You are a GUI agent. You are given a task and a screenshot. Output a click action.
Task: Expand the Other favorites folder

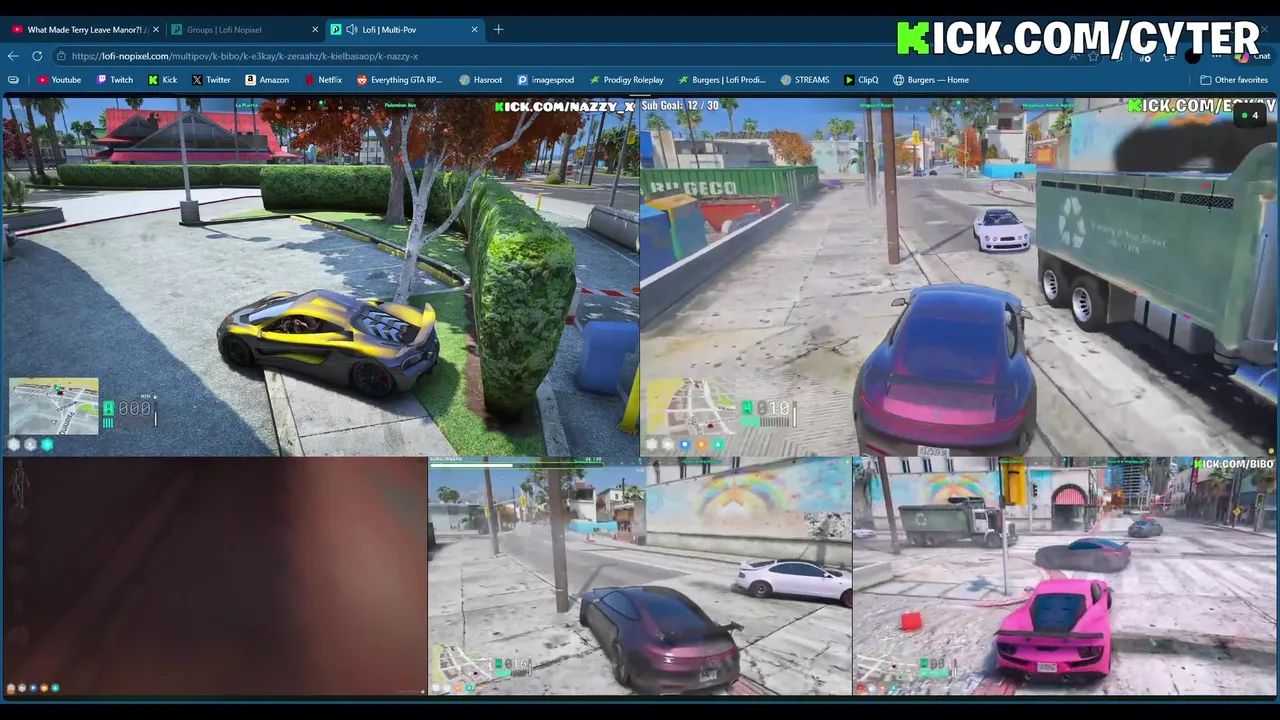(1234, 80)
